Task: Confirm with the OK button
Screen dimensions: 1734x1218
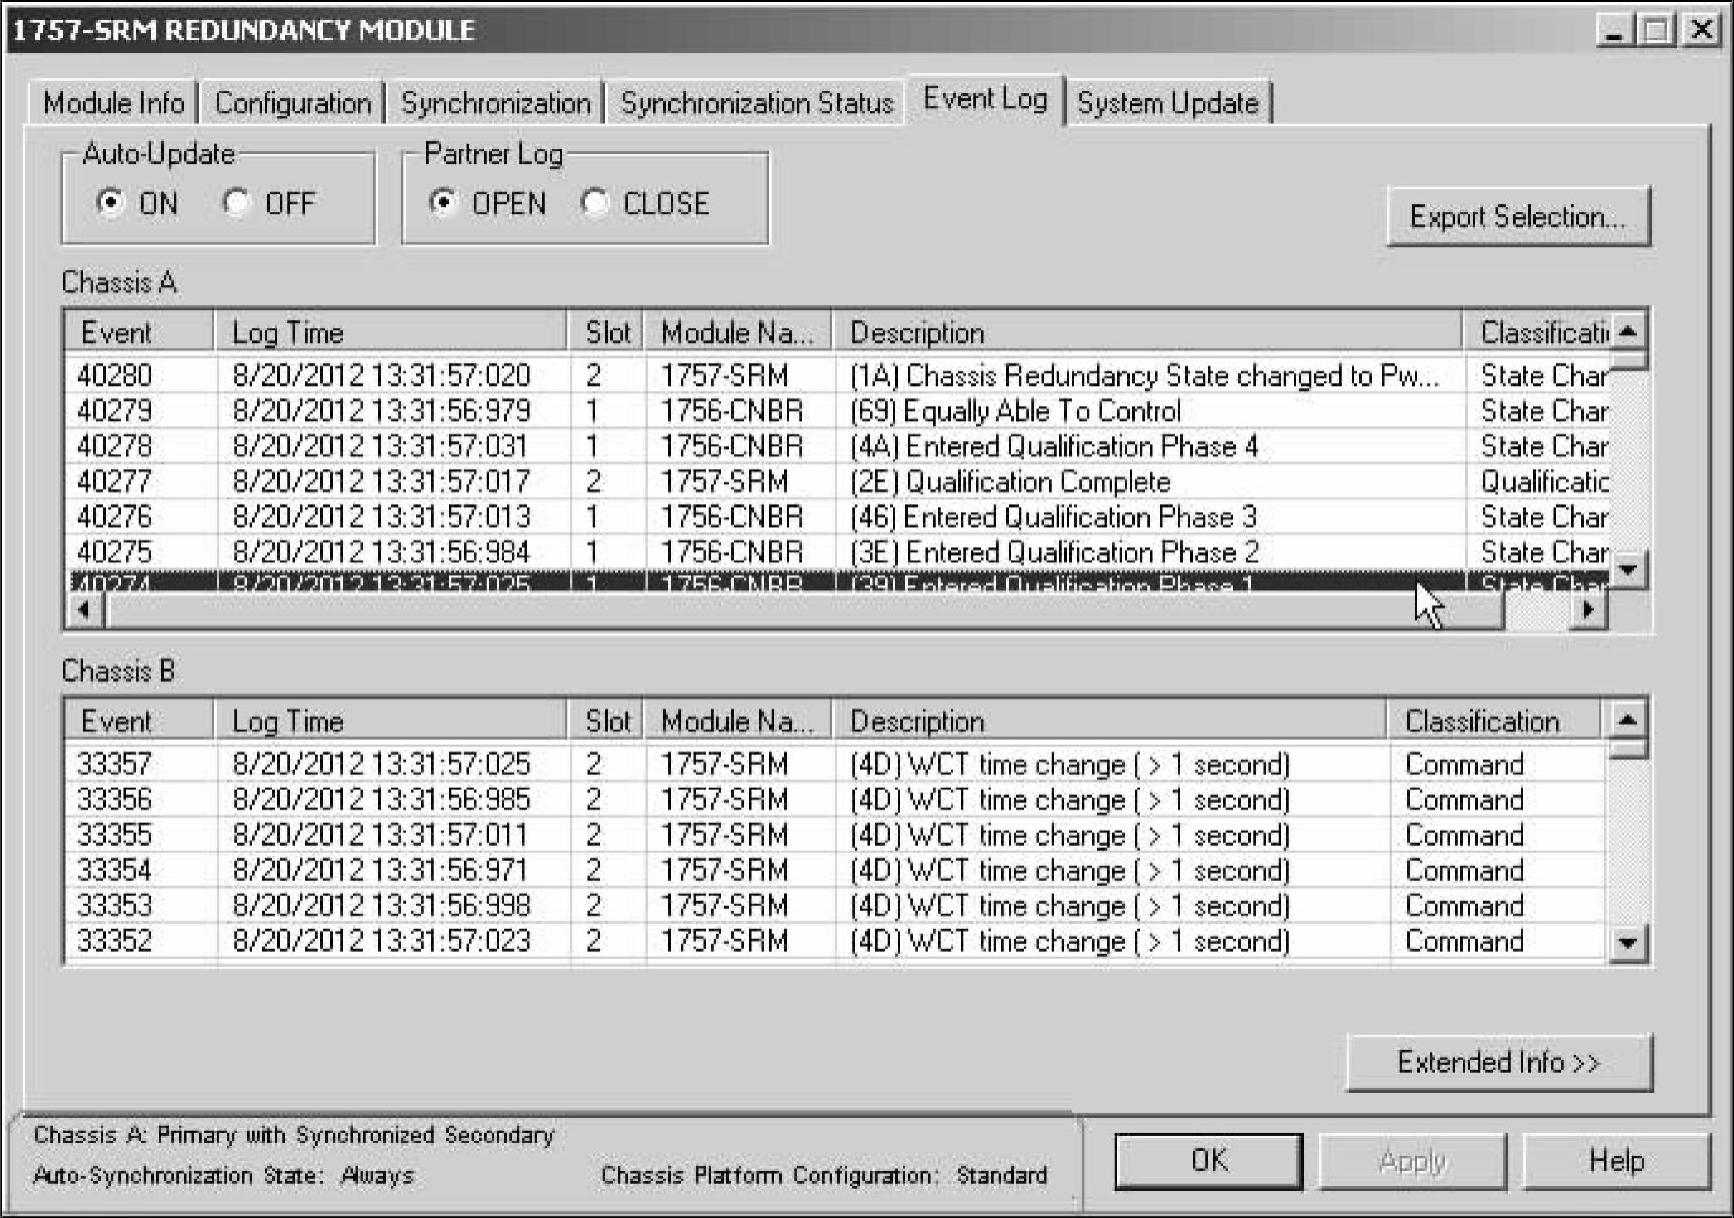Action: point(1208,1161)
